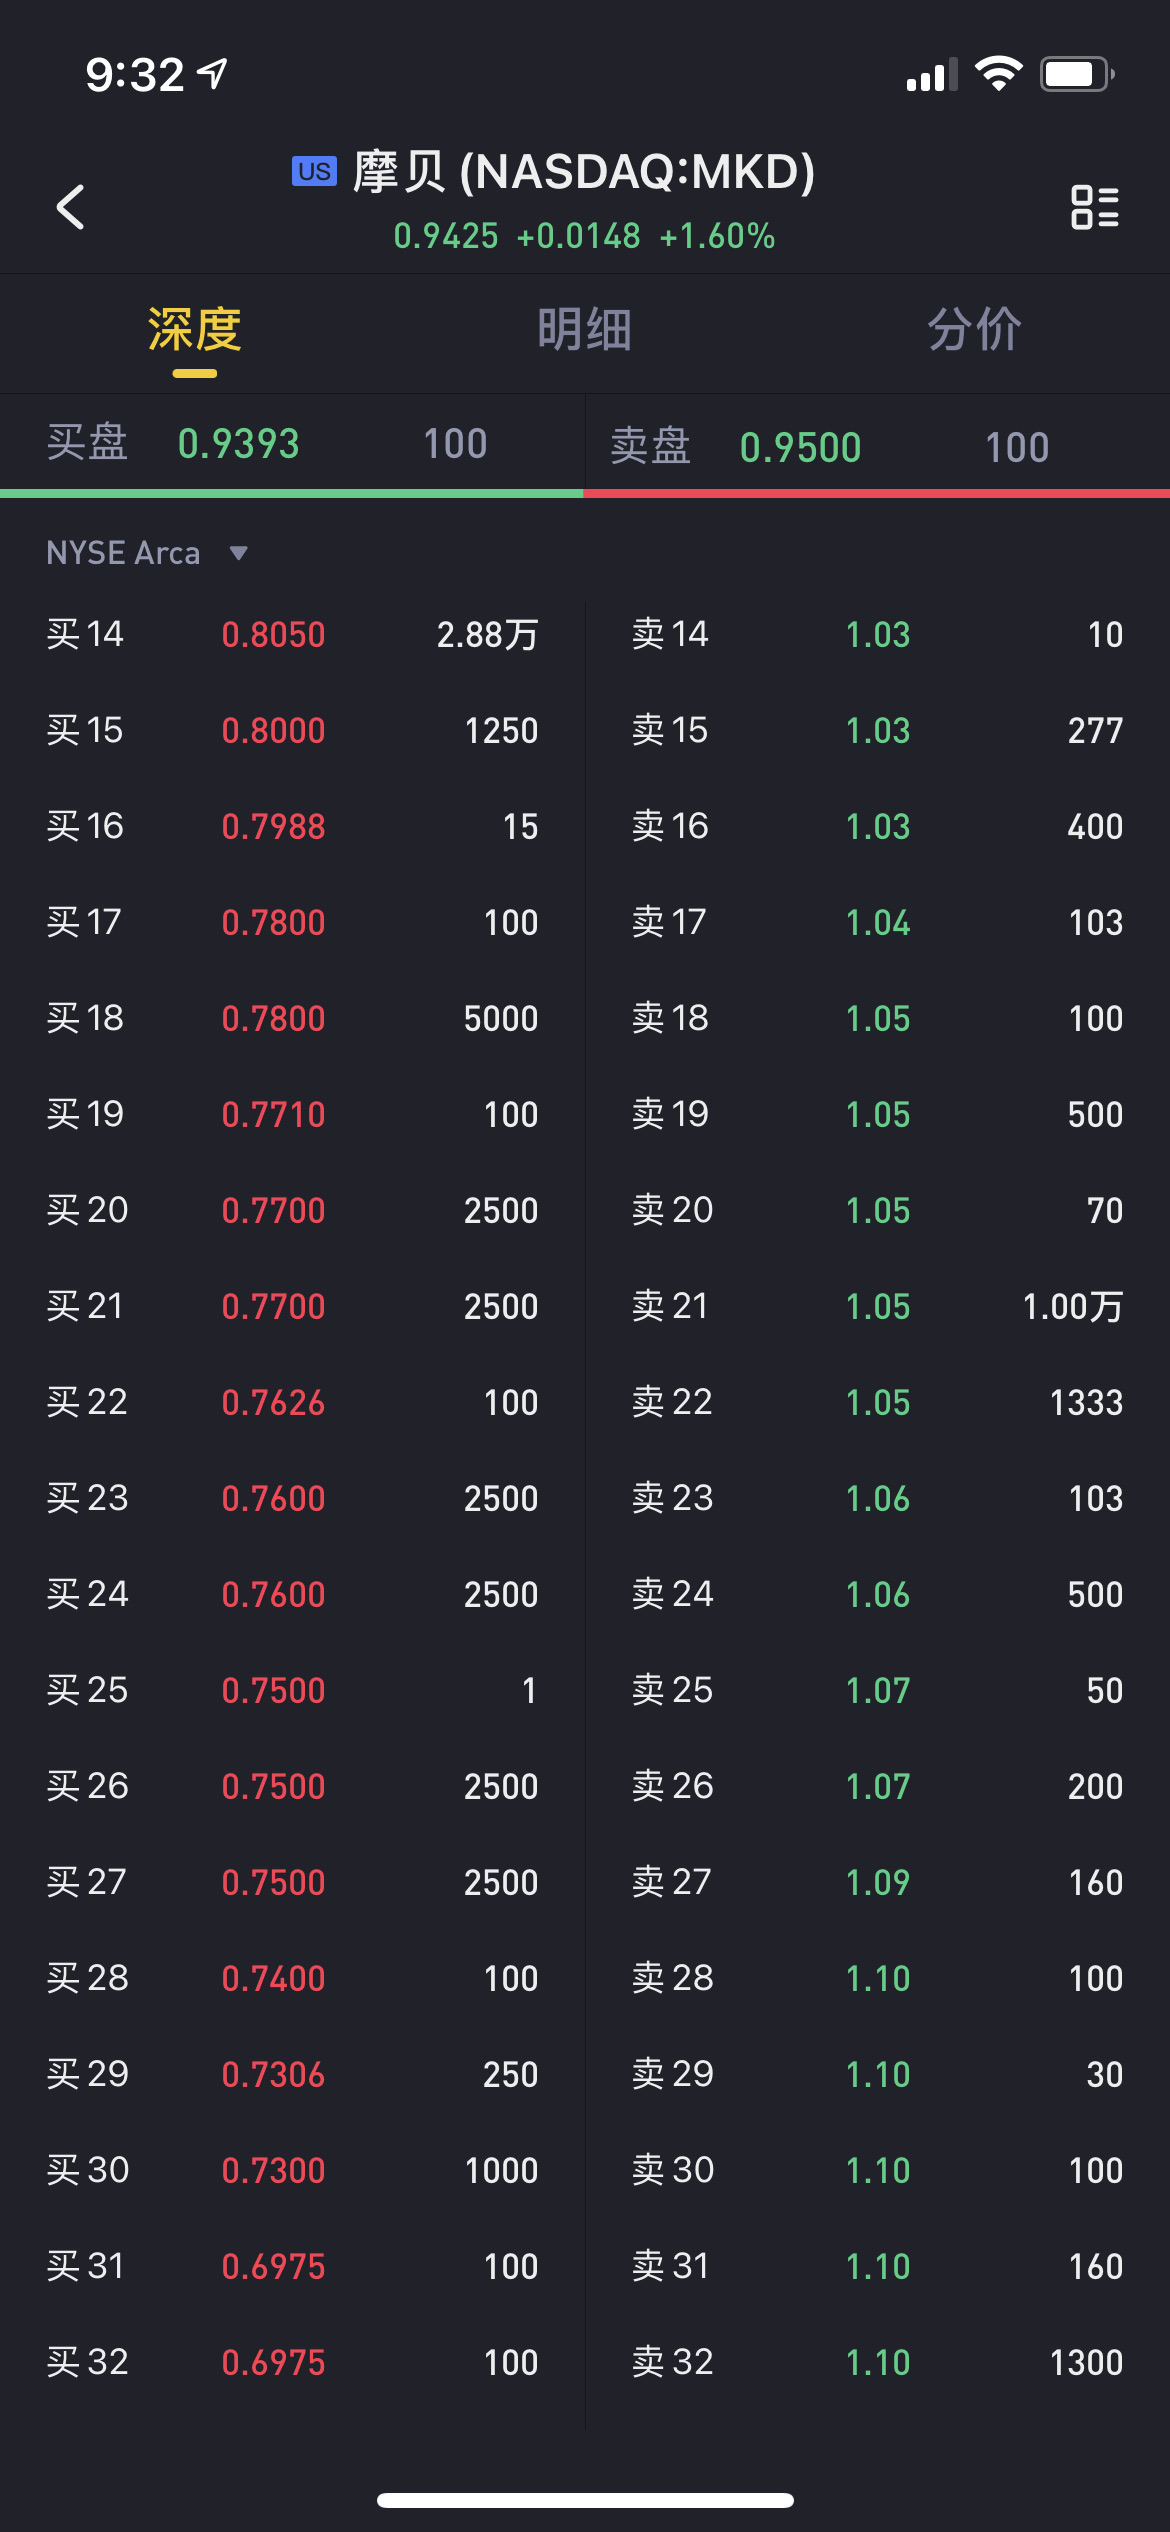Screen dimensions: 1170x2532
Task: Tap the battery status icon
Action: 1076,74
